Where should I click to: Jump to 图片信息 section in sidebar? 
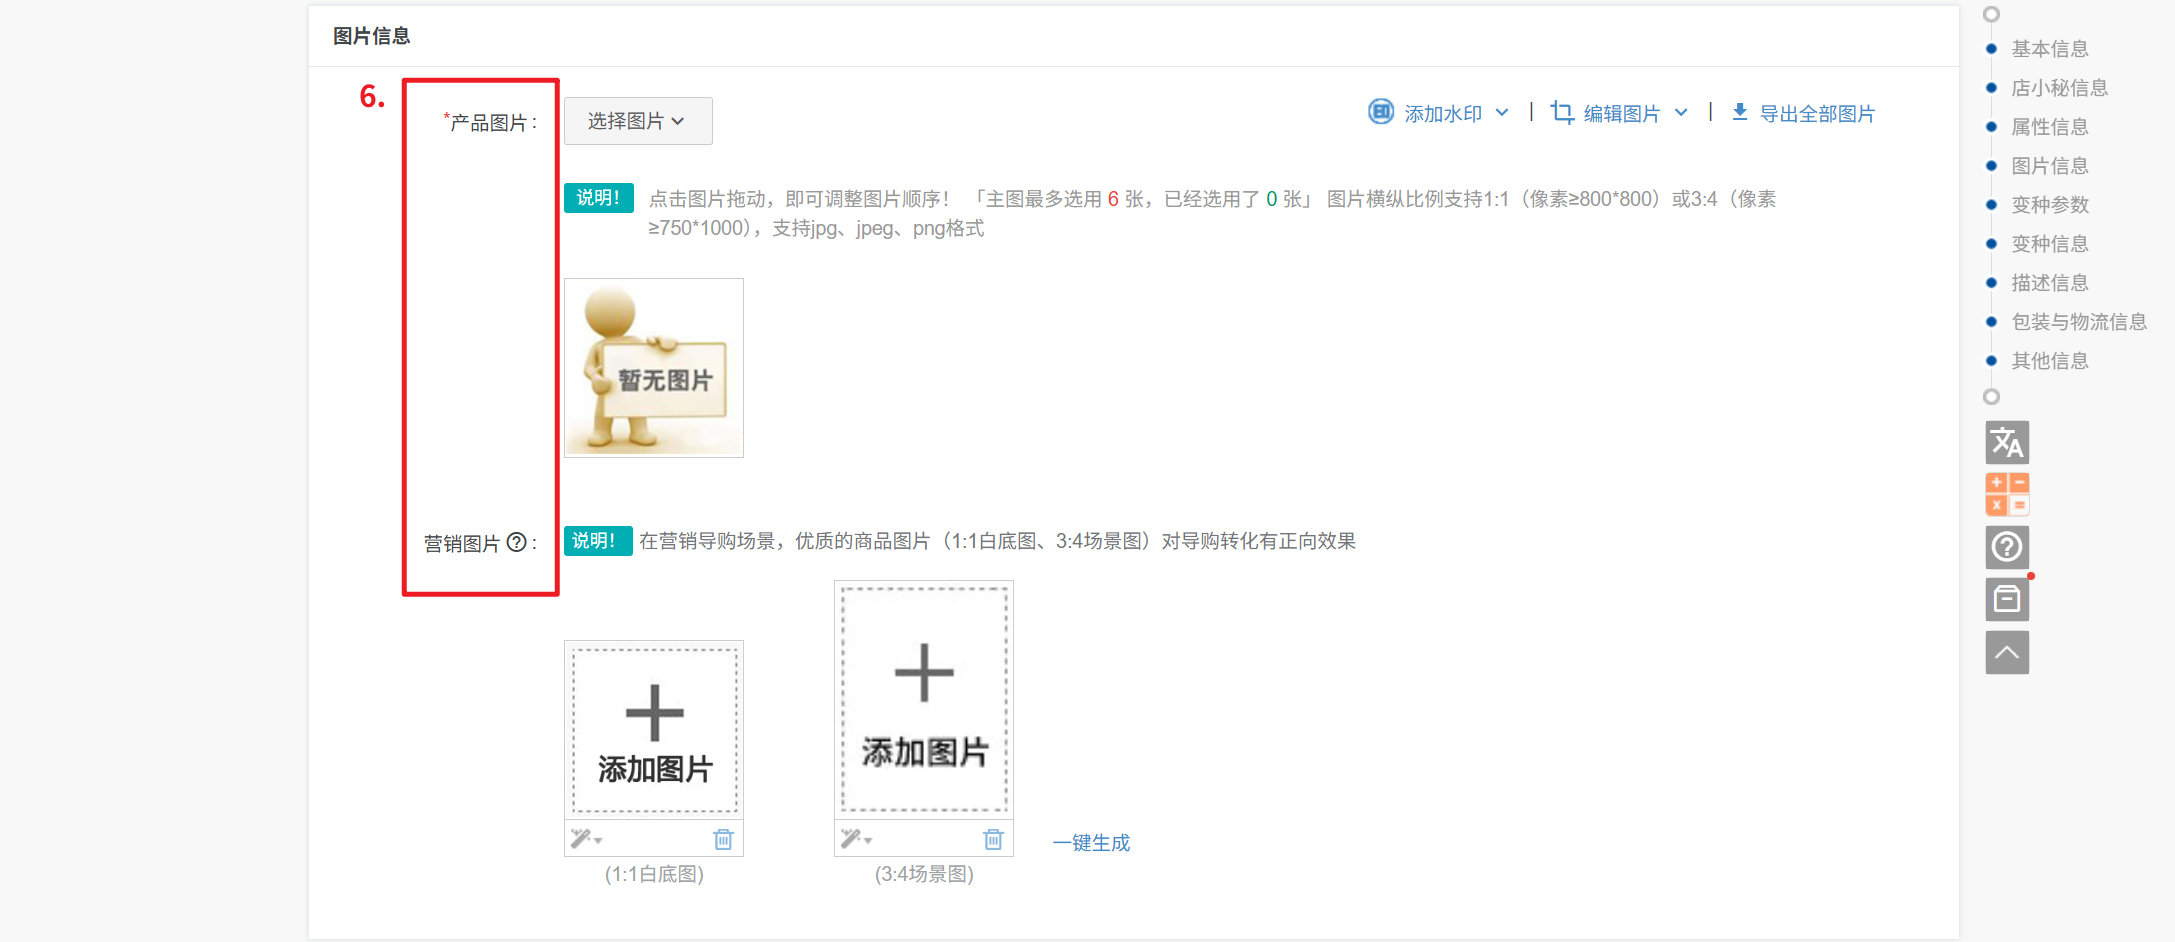point(2050,166)
